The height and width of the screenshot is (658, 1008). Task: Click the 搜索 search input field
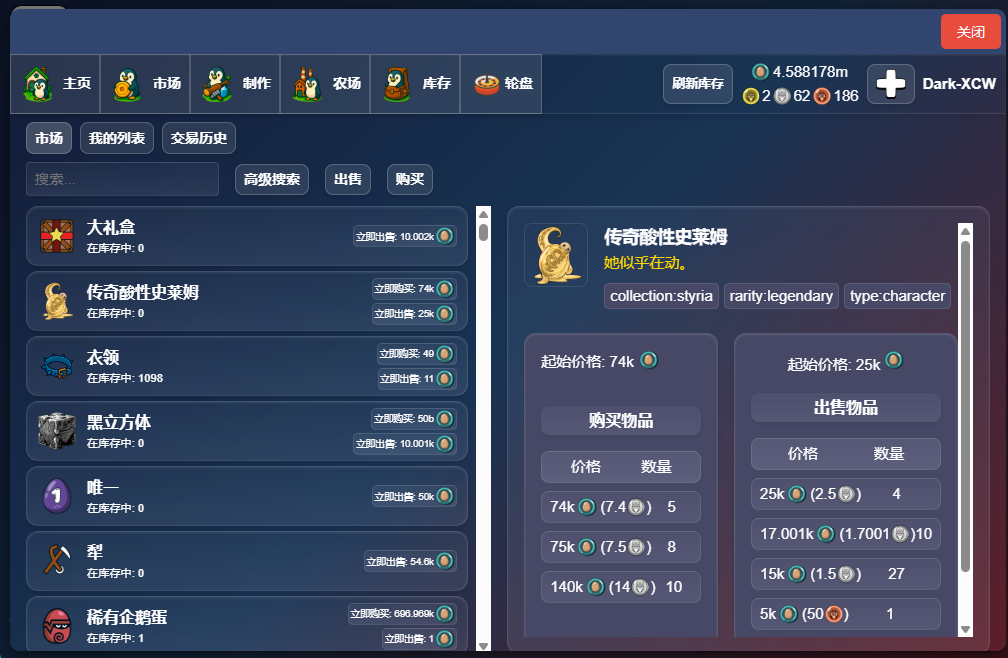point(122,179)
